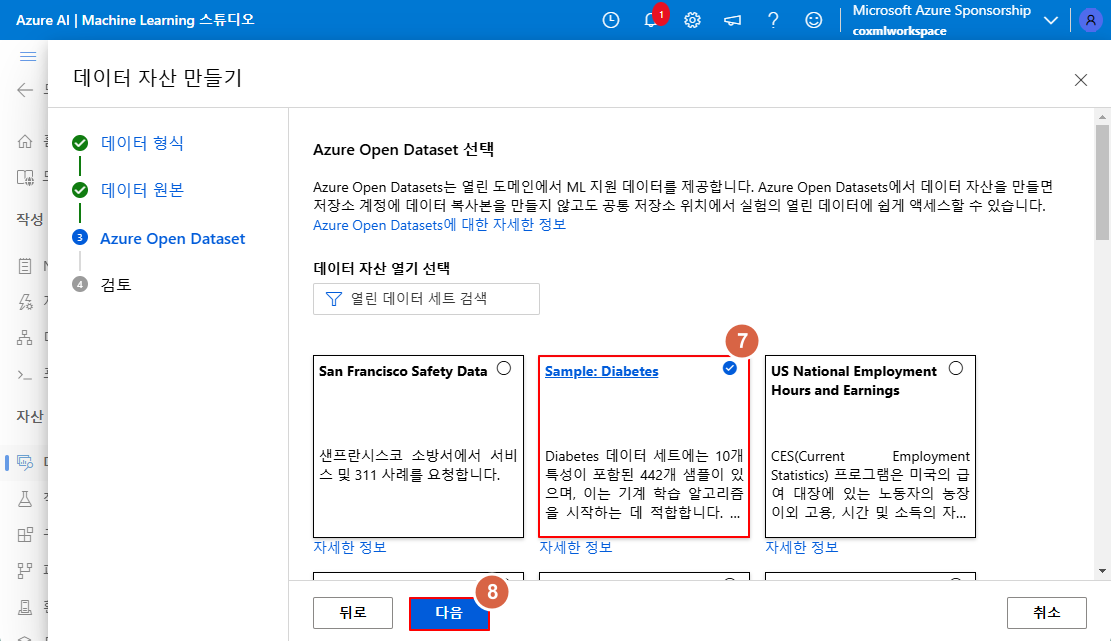Open the notifications bell

[650, 20]
